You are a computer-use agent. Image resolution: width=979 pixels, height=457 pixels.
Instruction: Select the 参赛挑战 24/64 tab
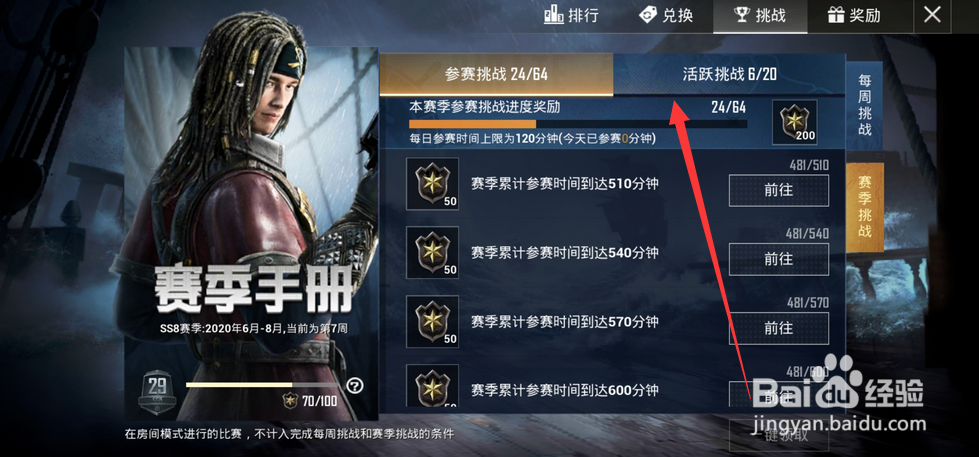[496, 74]
